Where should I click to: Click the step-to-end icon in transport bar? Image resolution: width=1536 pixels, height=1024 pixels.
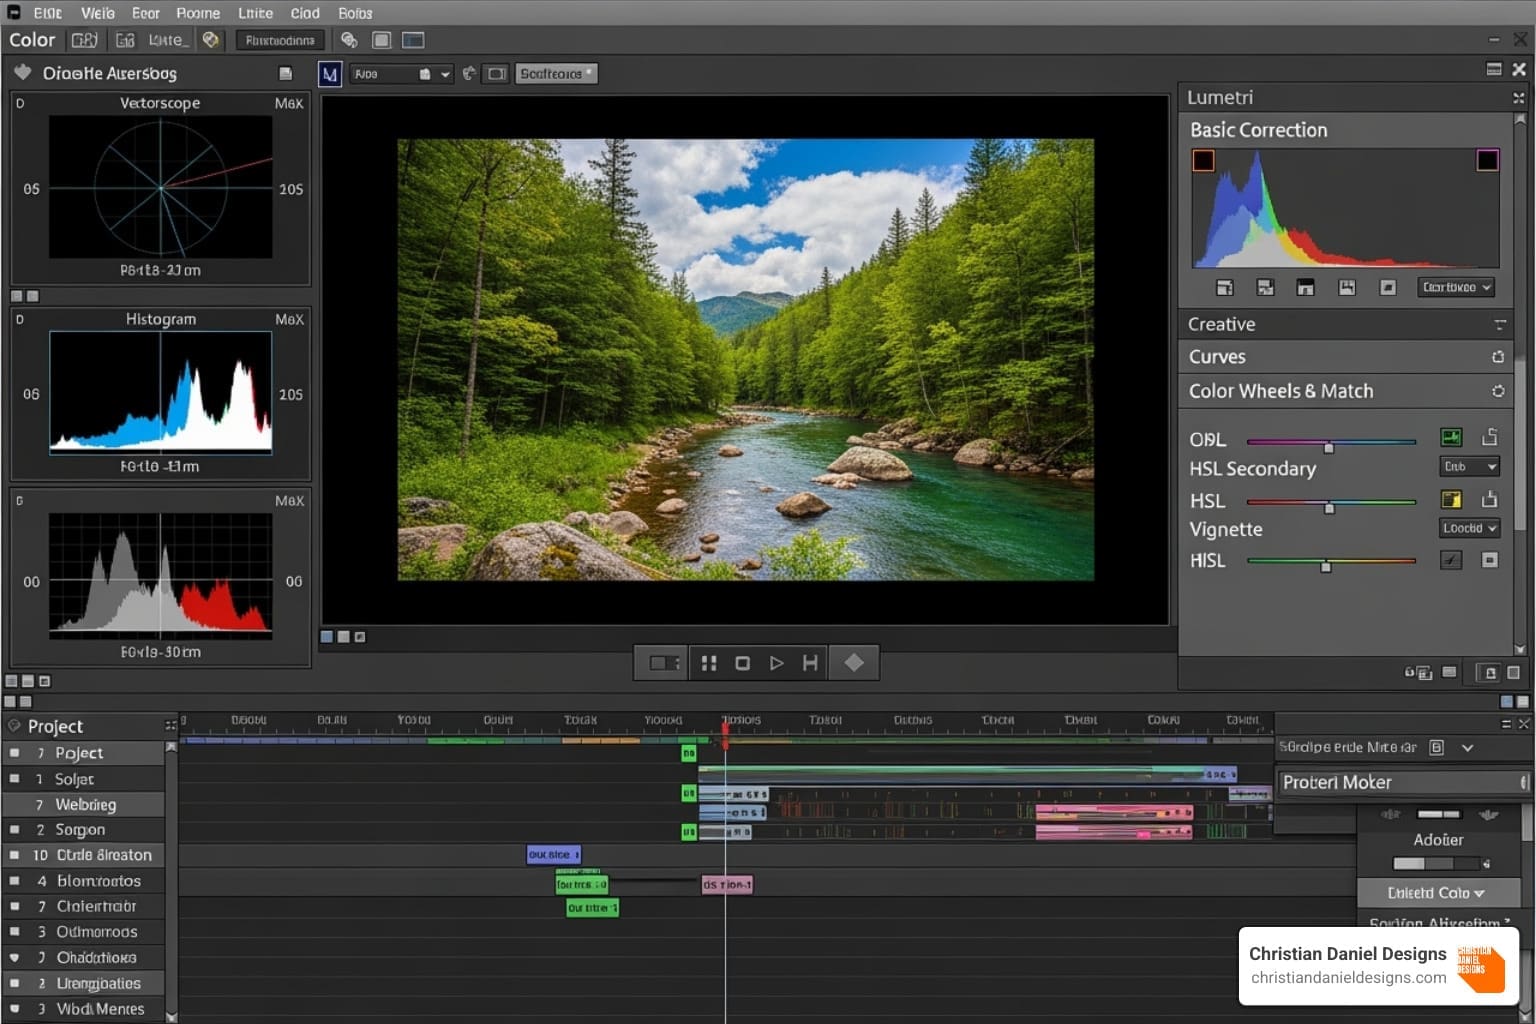pyautogui.click(x=810, y=663)
